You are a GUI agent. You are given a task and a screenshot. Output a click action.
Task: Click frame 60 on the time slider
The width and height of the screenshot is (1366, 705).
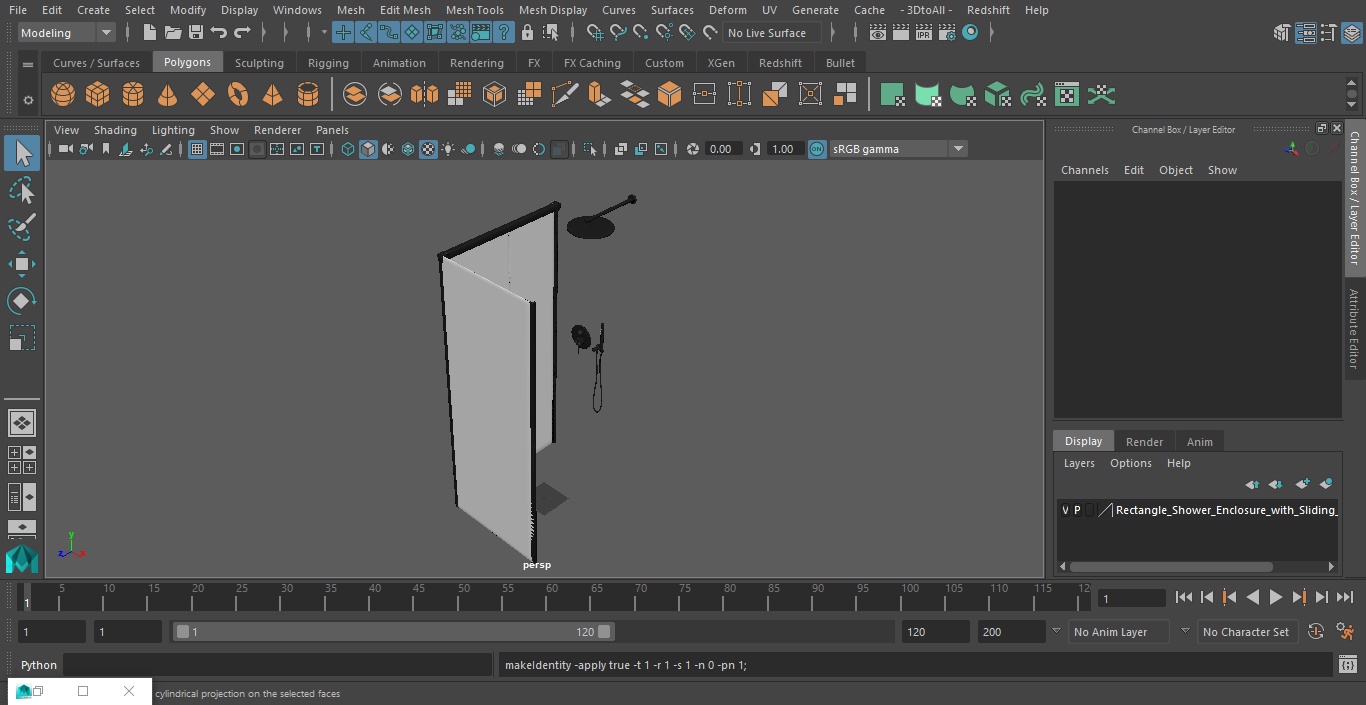[x=552, y=597]
